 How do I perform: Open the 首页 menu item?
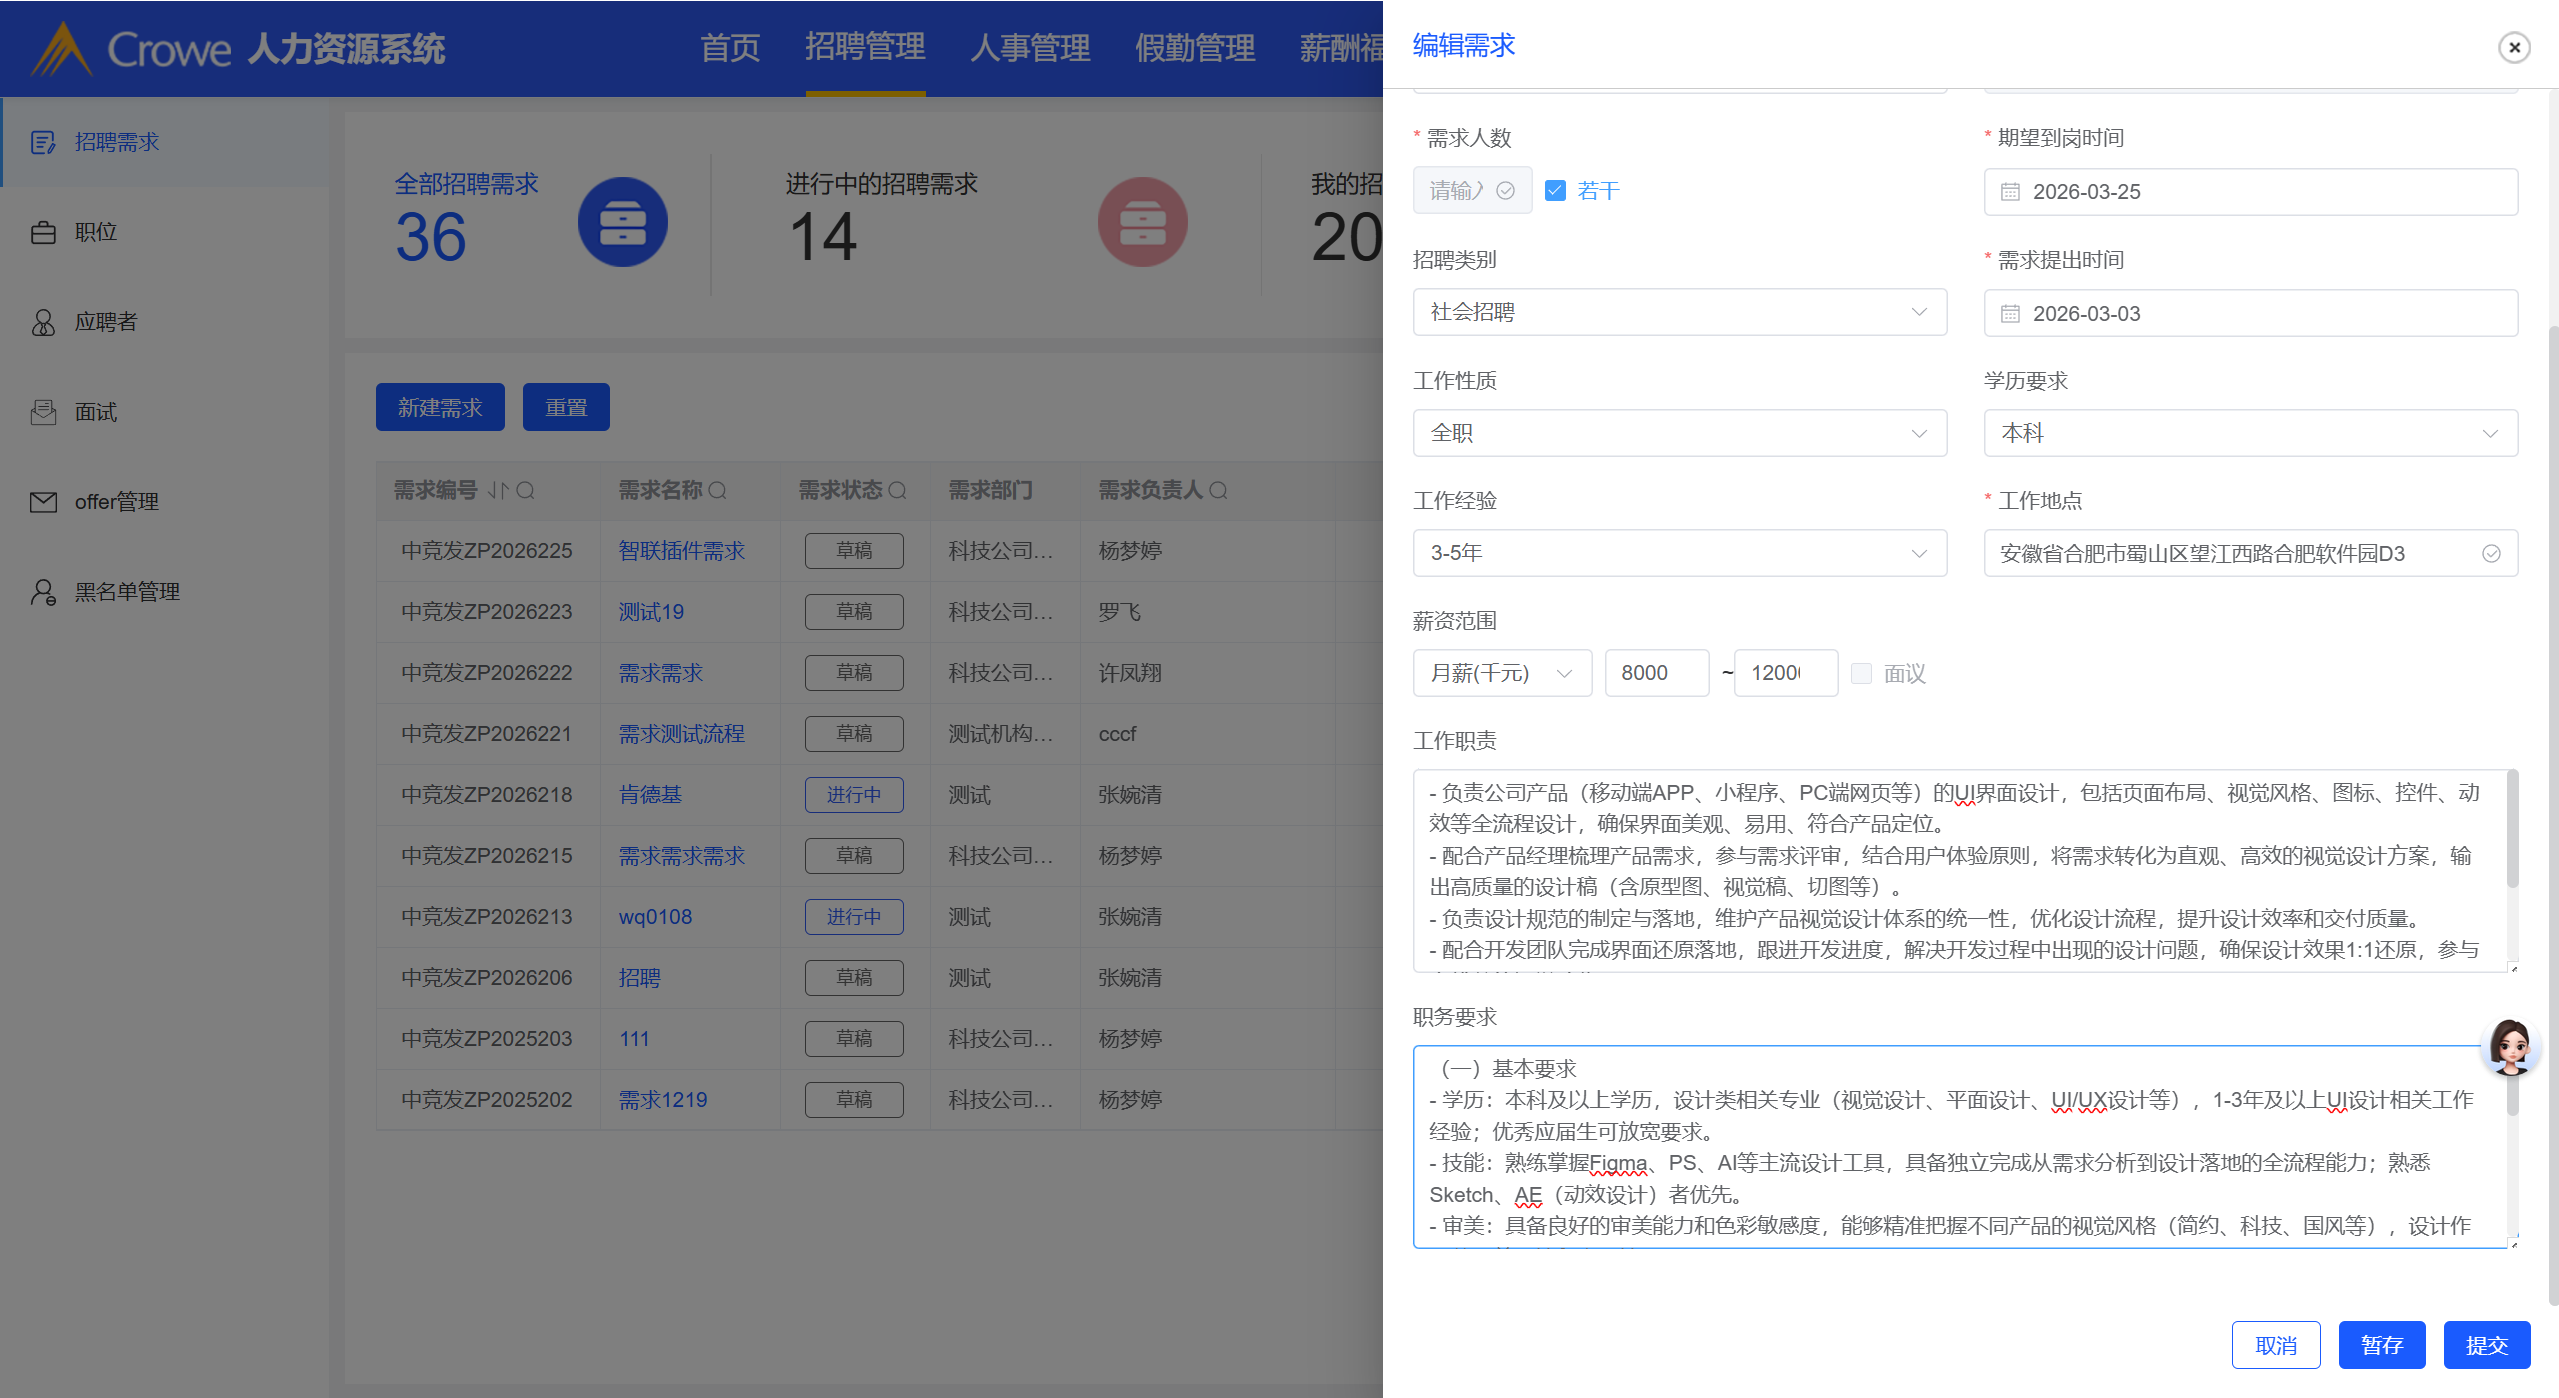[730, 47]
